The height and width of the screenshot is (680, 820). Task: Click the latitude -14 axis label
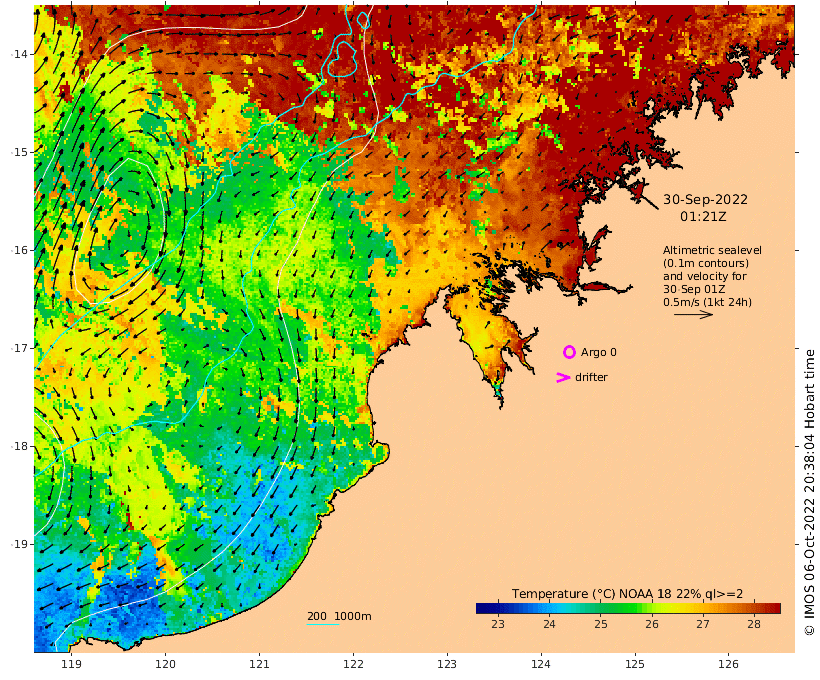tap(19, 54)
